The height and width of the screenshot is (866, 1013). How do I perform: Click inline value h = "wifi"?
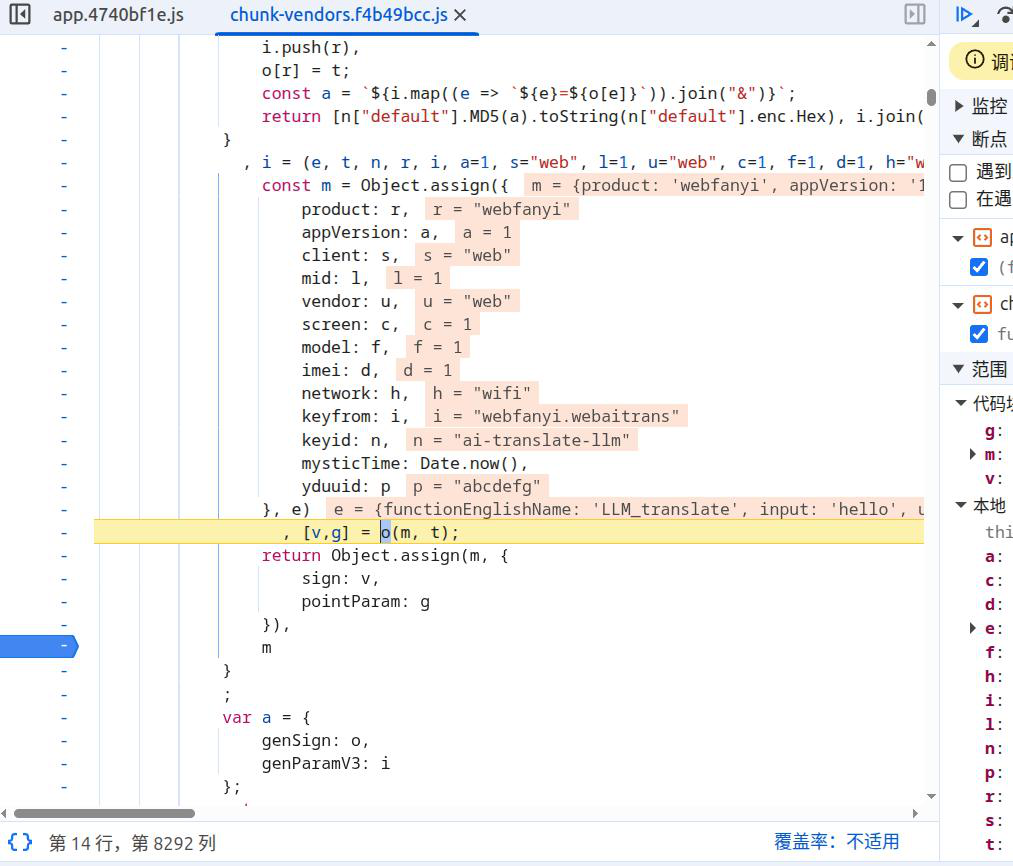tap(482, 393)
